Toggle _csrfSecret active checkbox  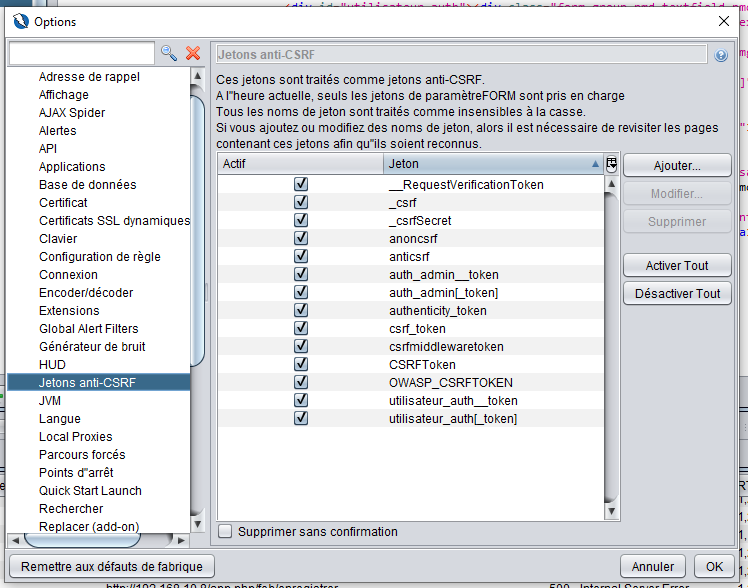301,220
